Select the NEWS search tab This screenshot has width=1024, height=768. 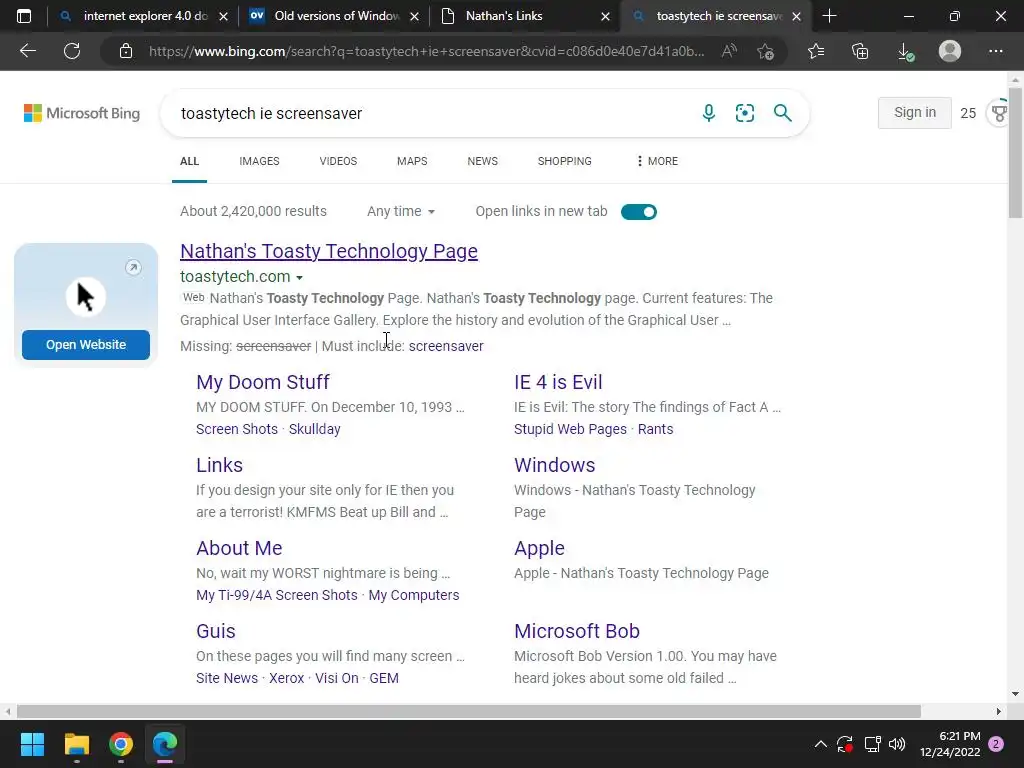point(483,161)
